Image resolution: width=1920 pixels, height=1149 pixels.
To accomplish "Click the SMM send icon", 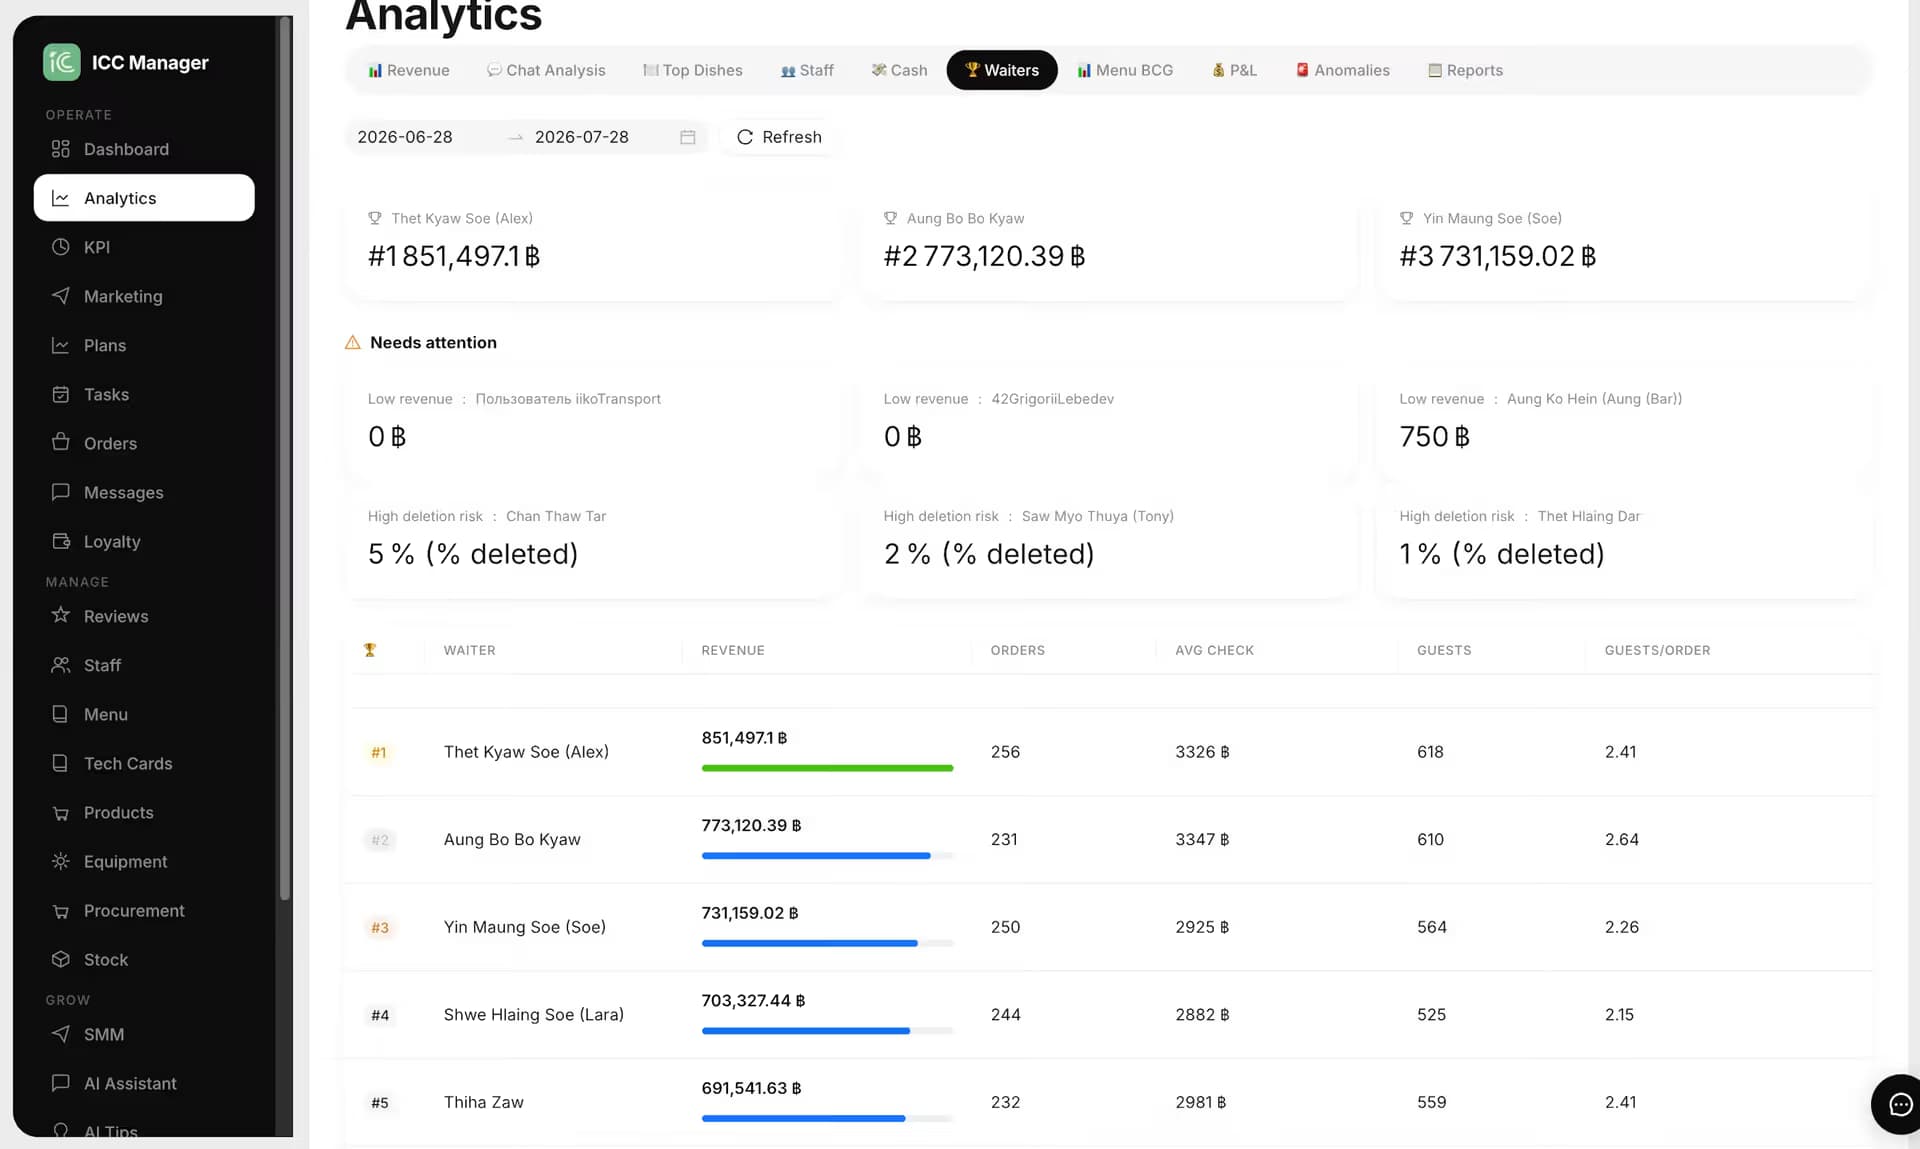I will click(61, 1034).
